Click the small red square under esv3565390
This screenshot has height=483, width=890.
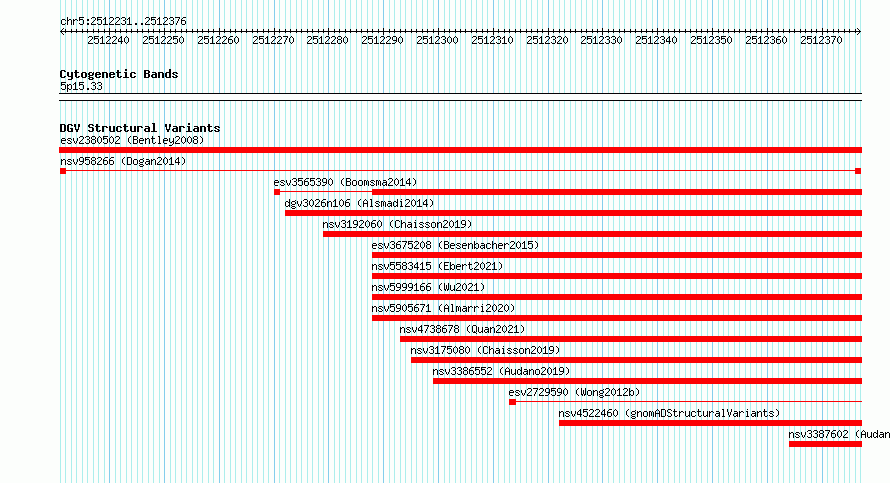(277, 192)
